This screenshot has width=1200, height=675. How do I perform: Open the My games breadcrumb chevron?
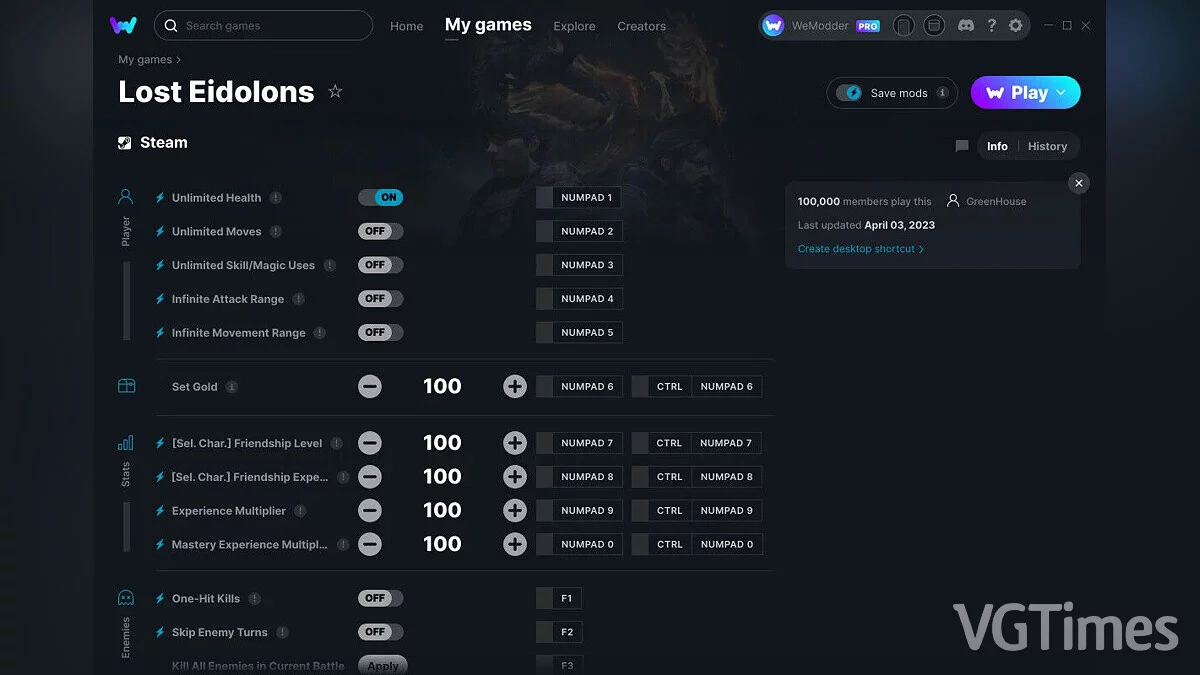tap(178, 60)
